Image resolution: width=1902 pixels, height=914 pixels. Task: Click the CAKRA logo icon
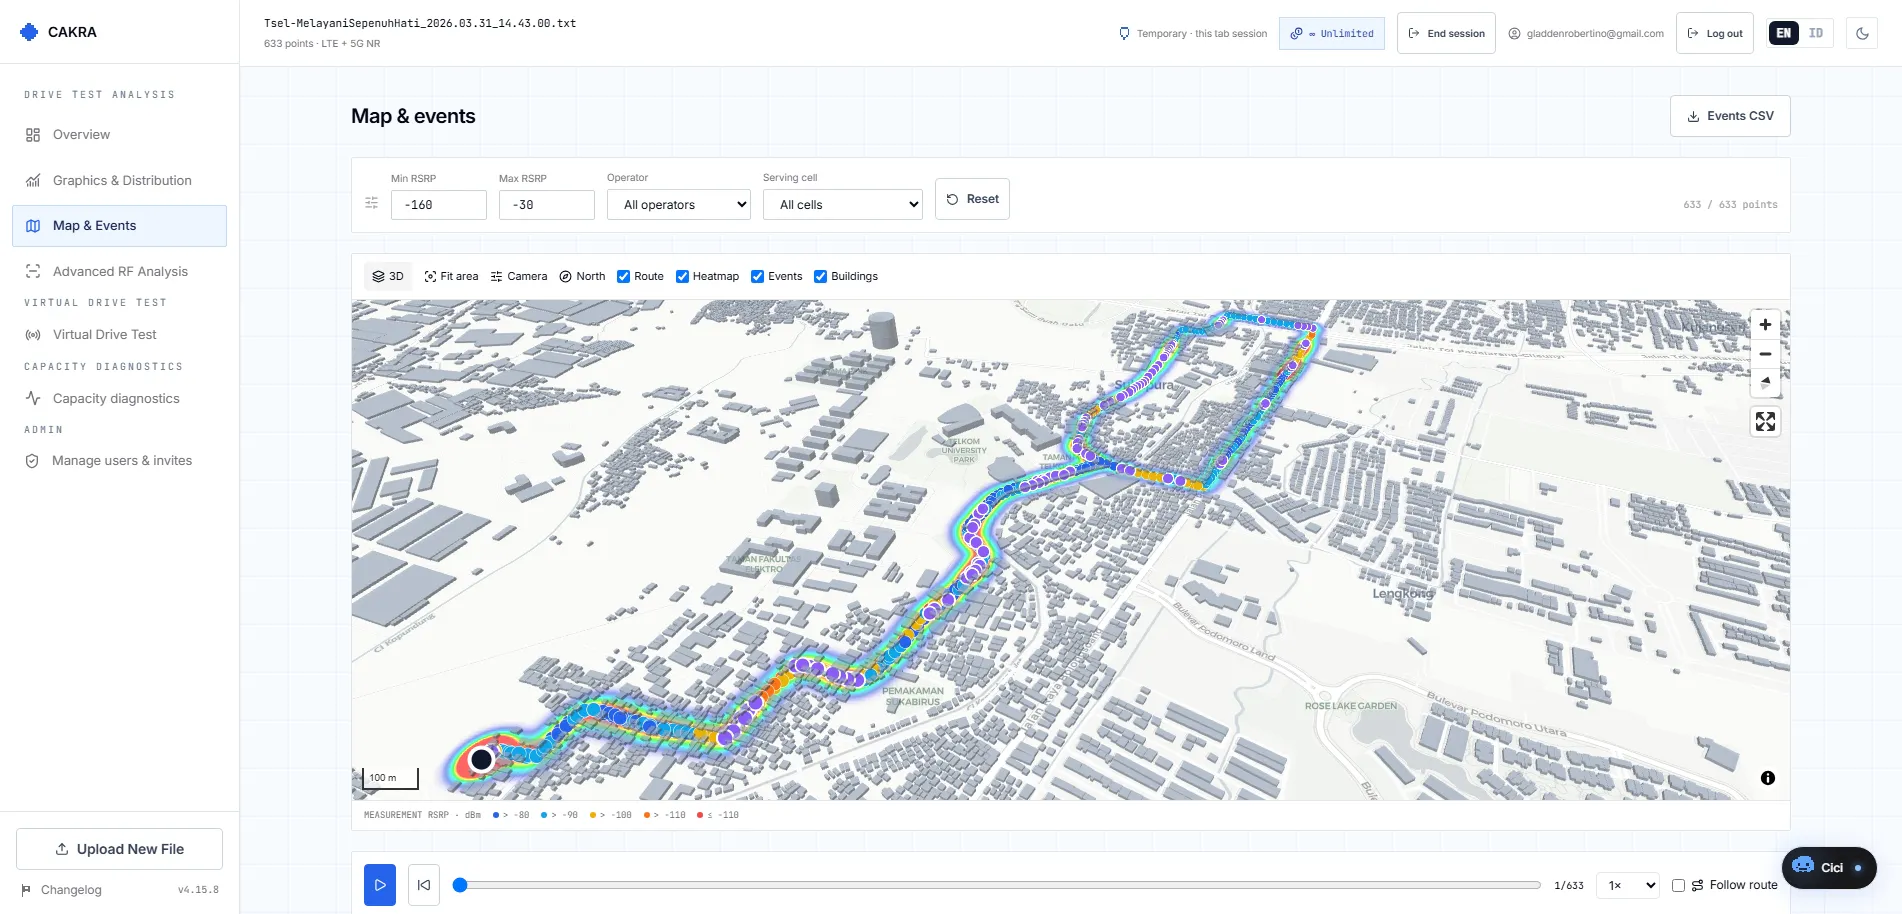click(29, 32)
